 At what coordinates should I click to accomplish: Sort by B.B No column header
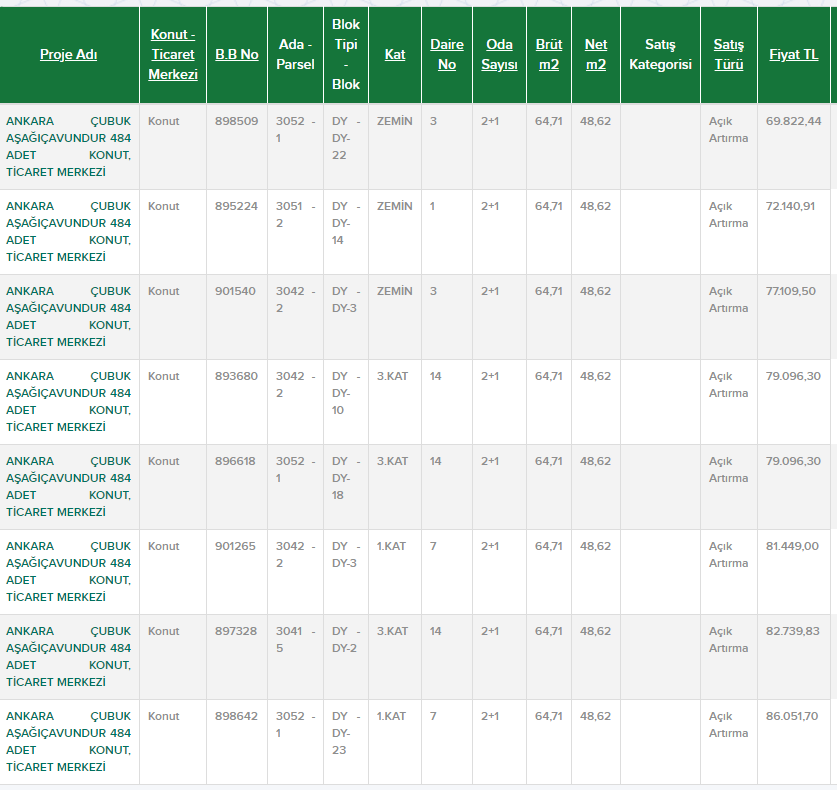coord(236,54)
